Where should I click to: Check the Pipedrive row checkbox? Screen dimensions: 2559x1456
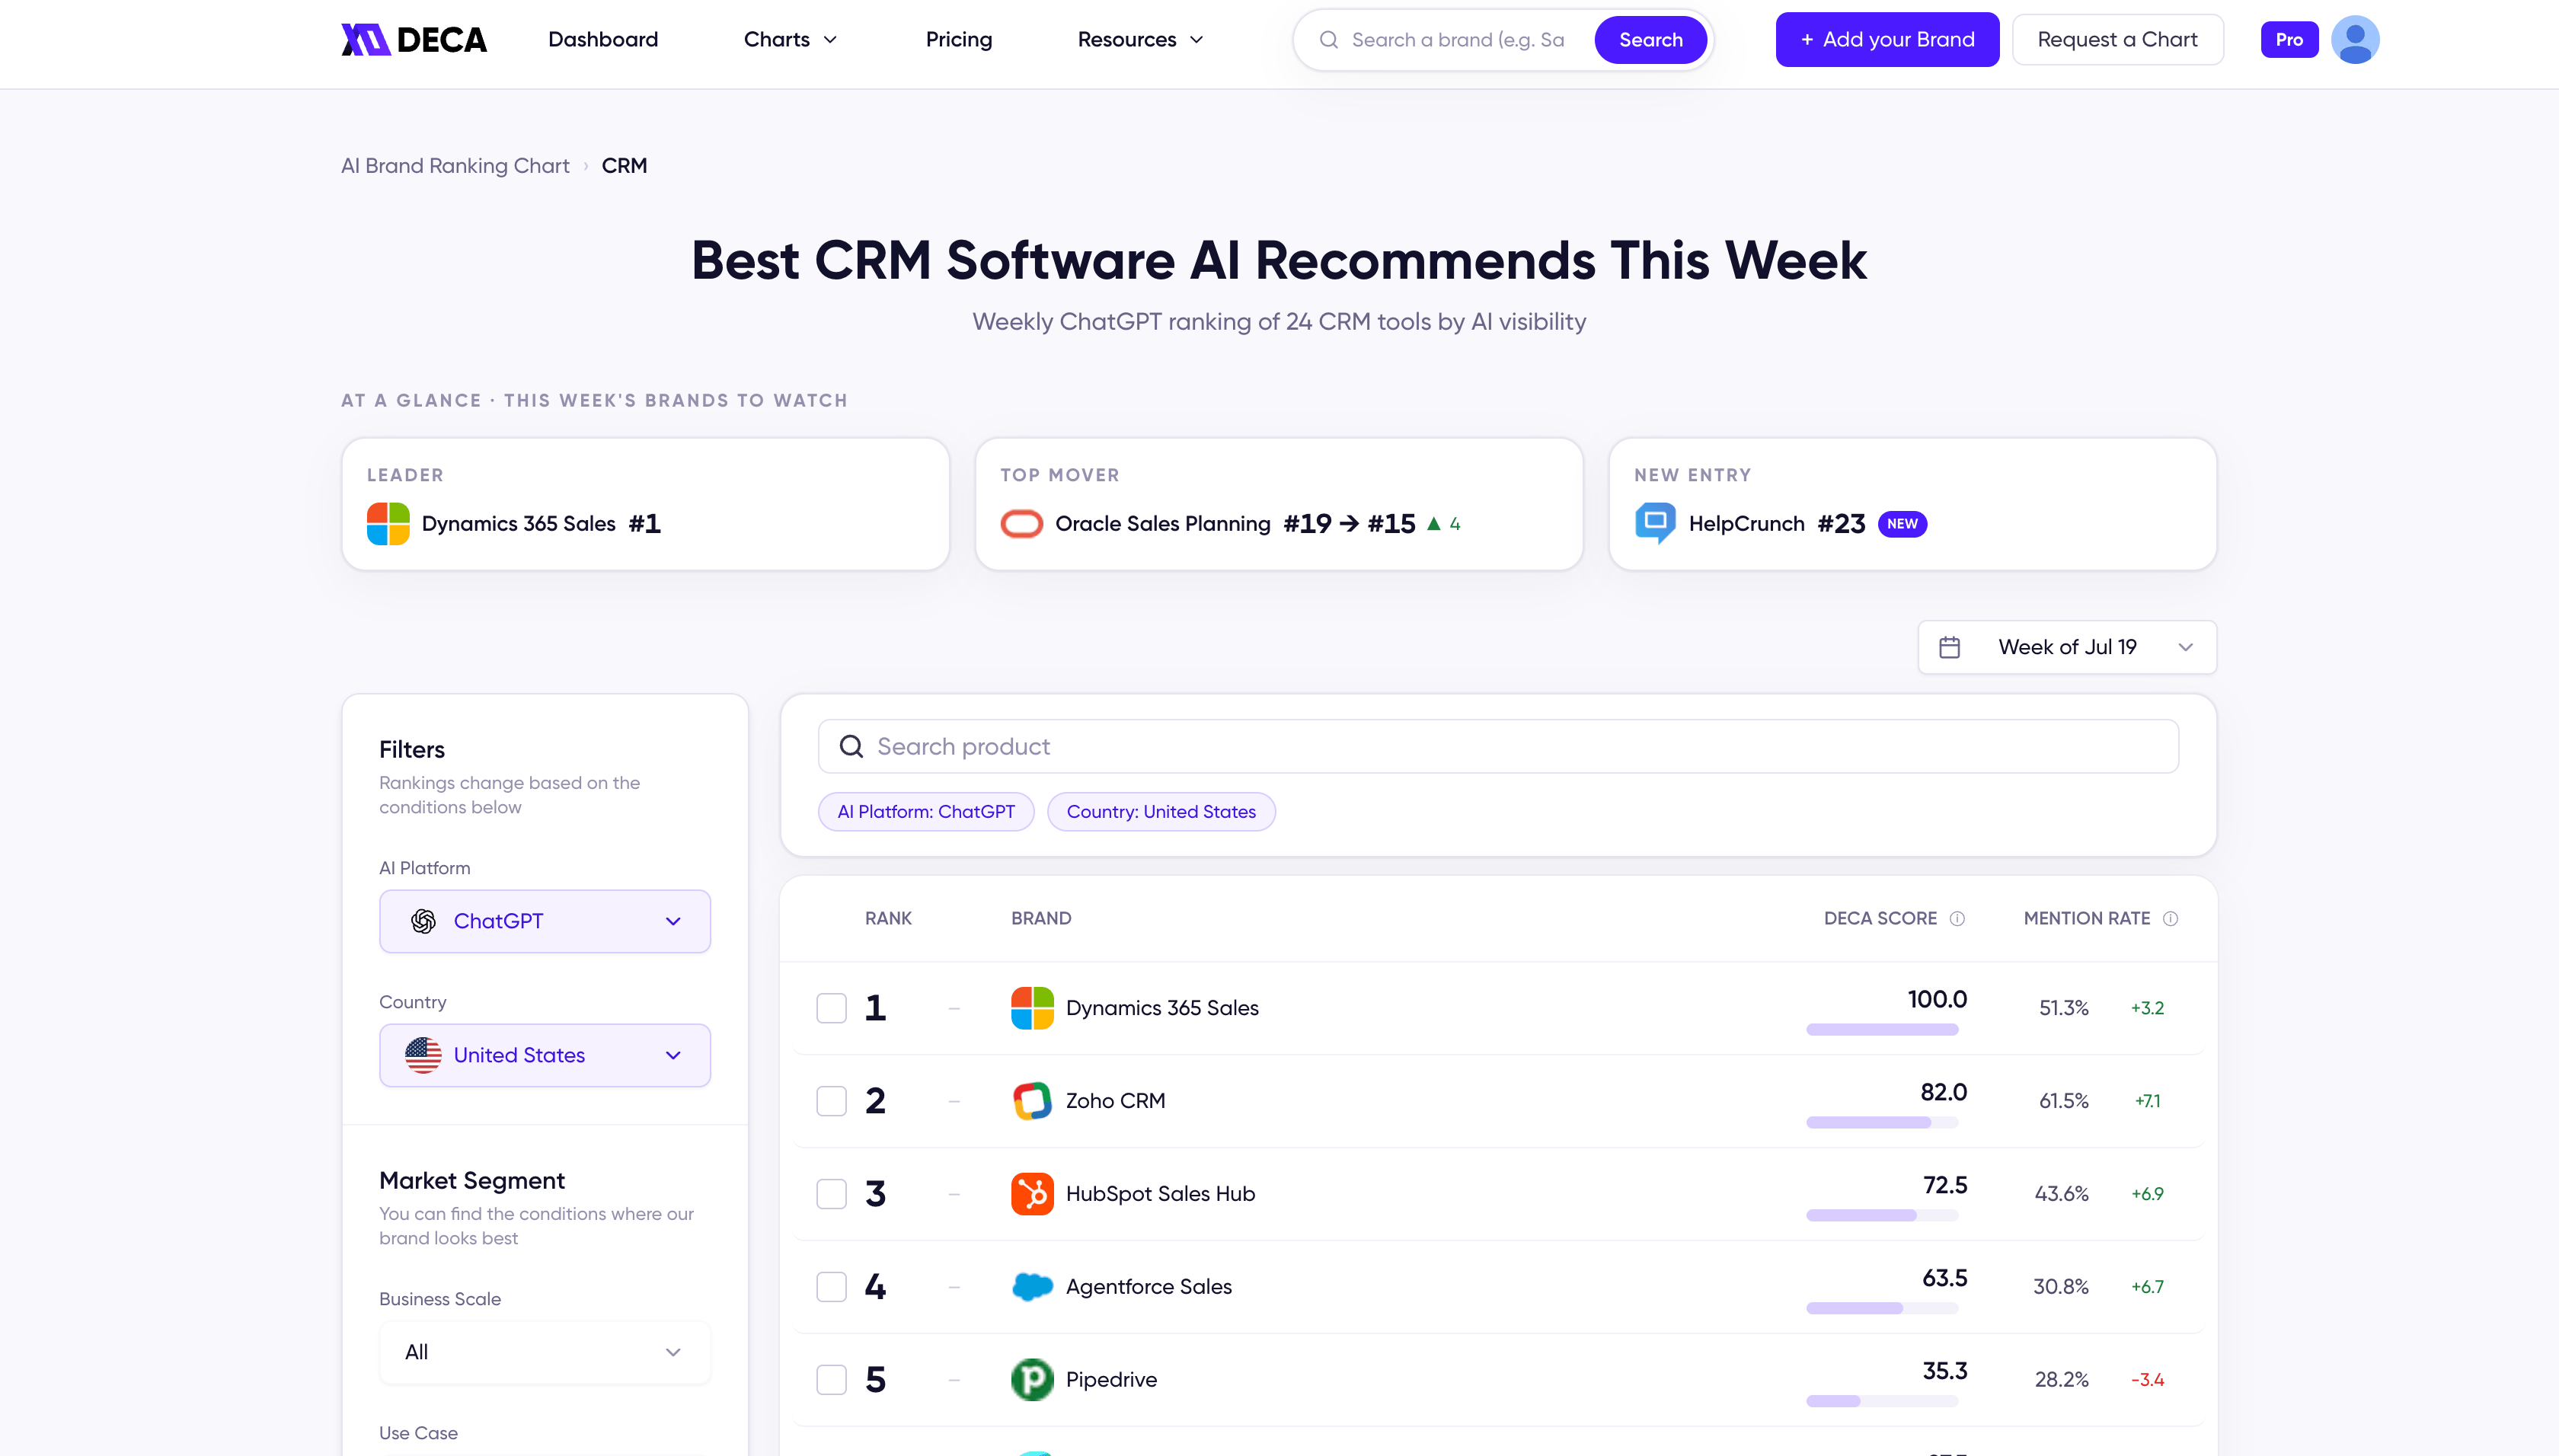[x=831, y=1380]
